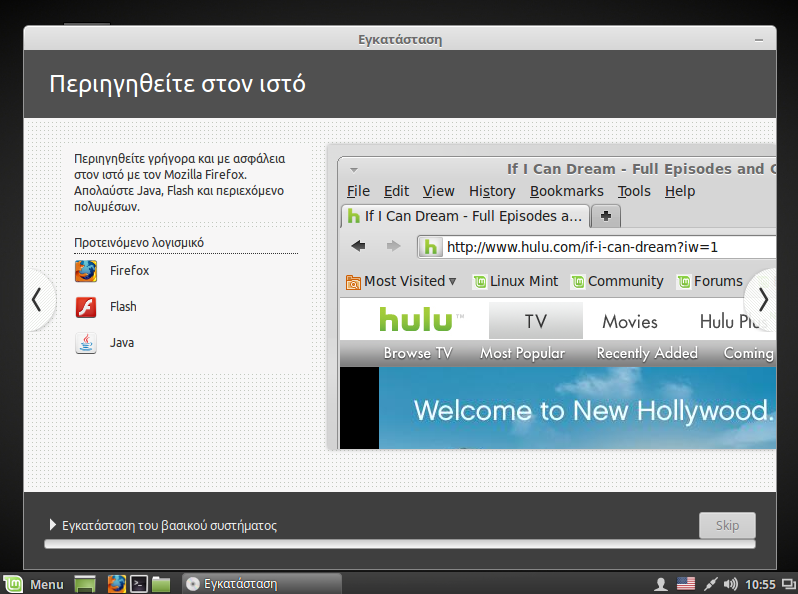Click the Java icon in recommended software
The height and width of the screenshot is (594, 798).
tap(86, 343)
